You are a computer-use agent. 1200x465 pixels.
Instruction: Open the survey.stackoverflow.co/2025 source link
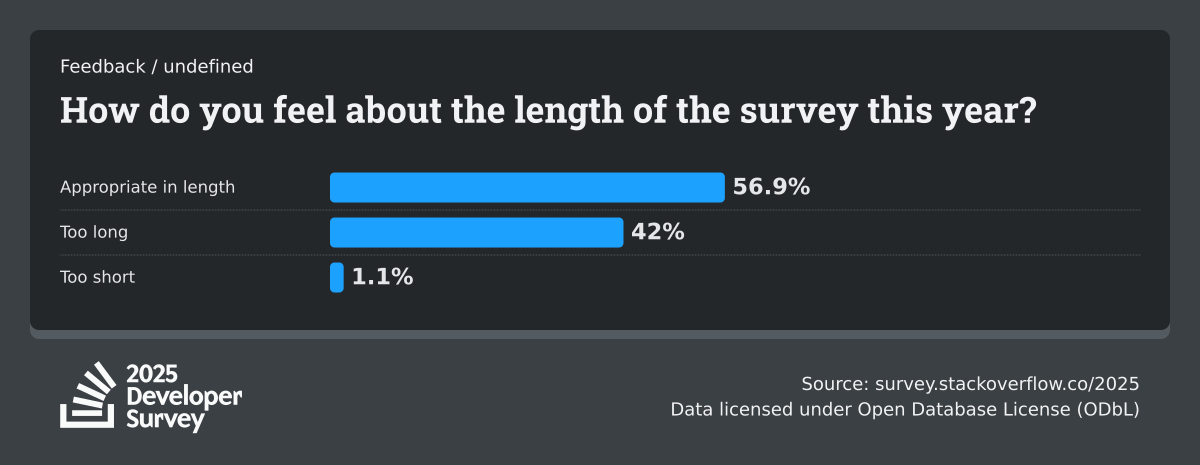(1007, 384)
